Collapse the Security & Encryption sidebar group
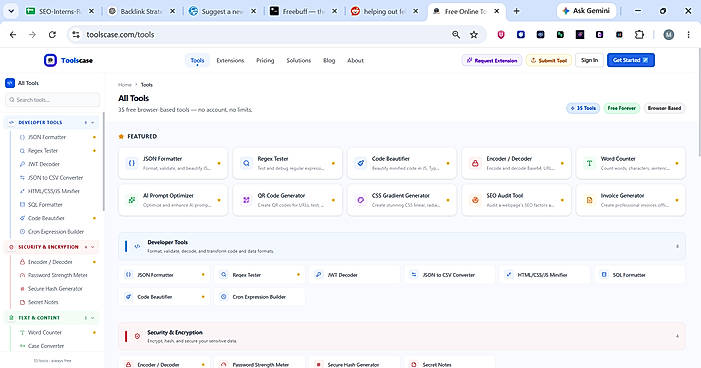Image resolution: width=701 pixels, height=368 pixels. 93,247
